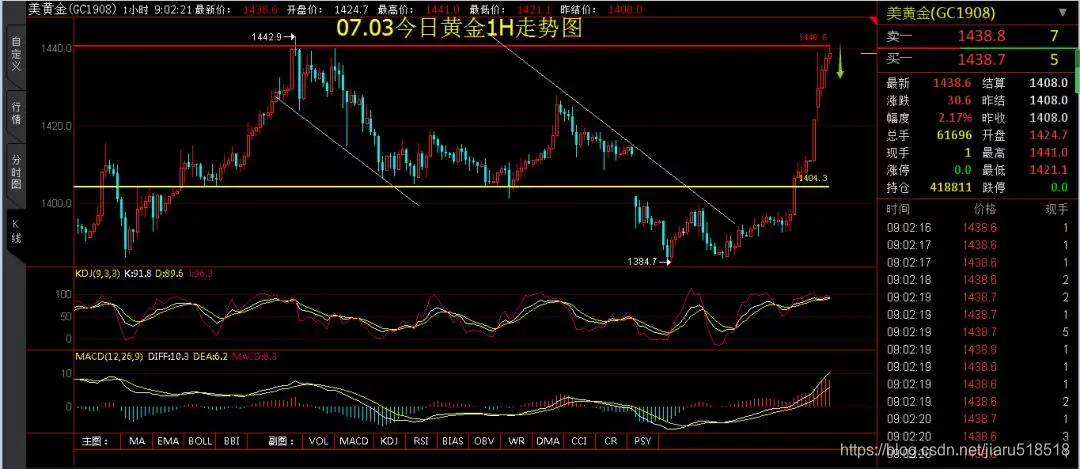Viewport: 1080px width, 469px height.
Task: Click the 昨结价 value 1408.0 in header
Action: tap(625, 10)
